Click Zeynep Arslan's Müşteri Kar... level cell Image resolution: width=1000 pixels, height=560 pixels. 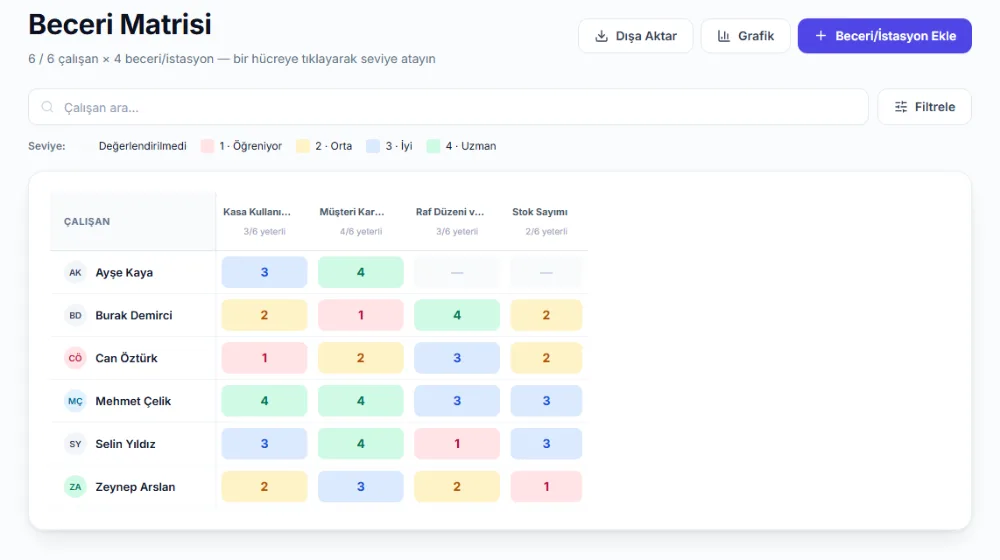click(x=360, y=487)
